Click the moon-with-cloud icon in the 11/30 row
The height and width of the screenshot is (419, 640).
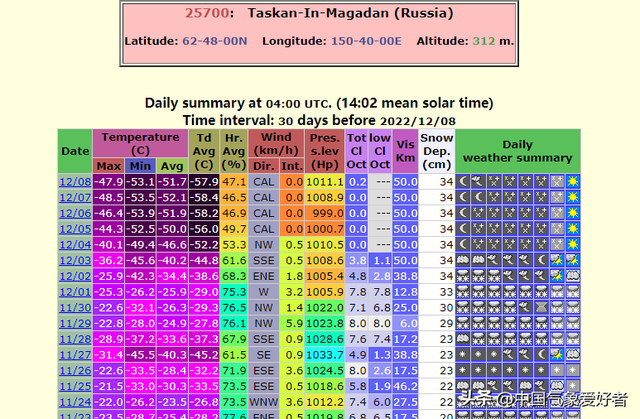click(x=526, y=308)
